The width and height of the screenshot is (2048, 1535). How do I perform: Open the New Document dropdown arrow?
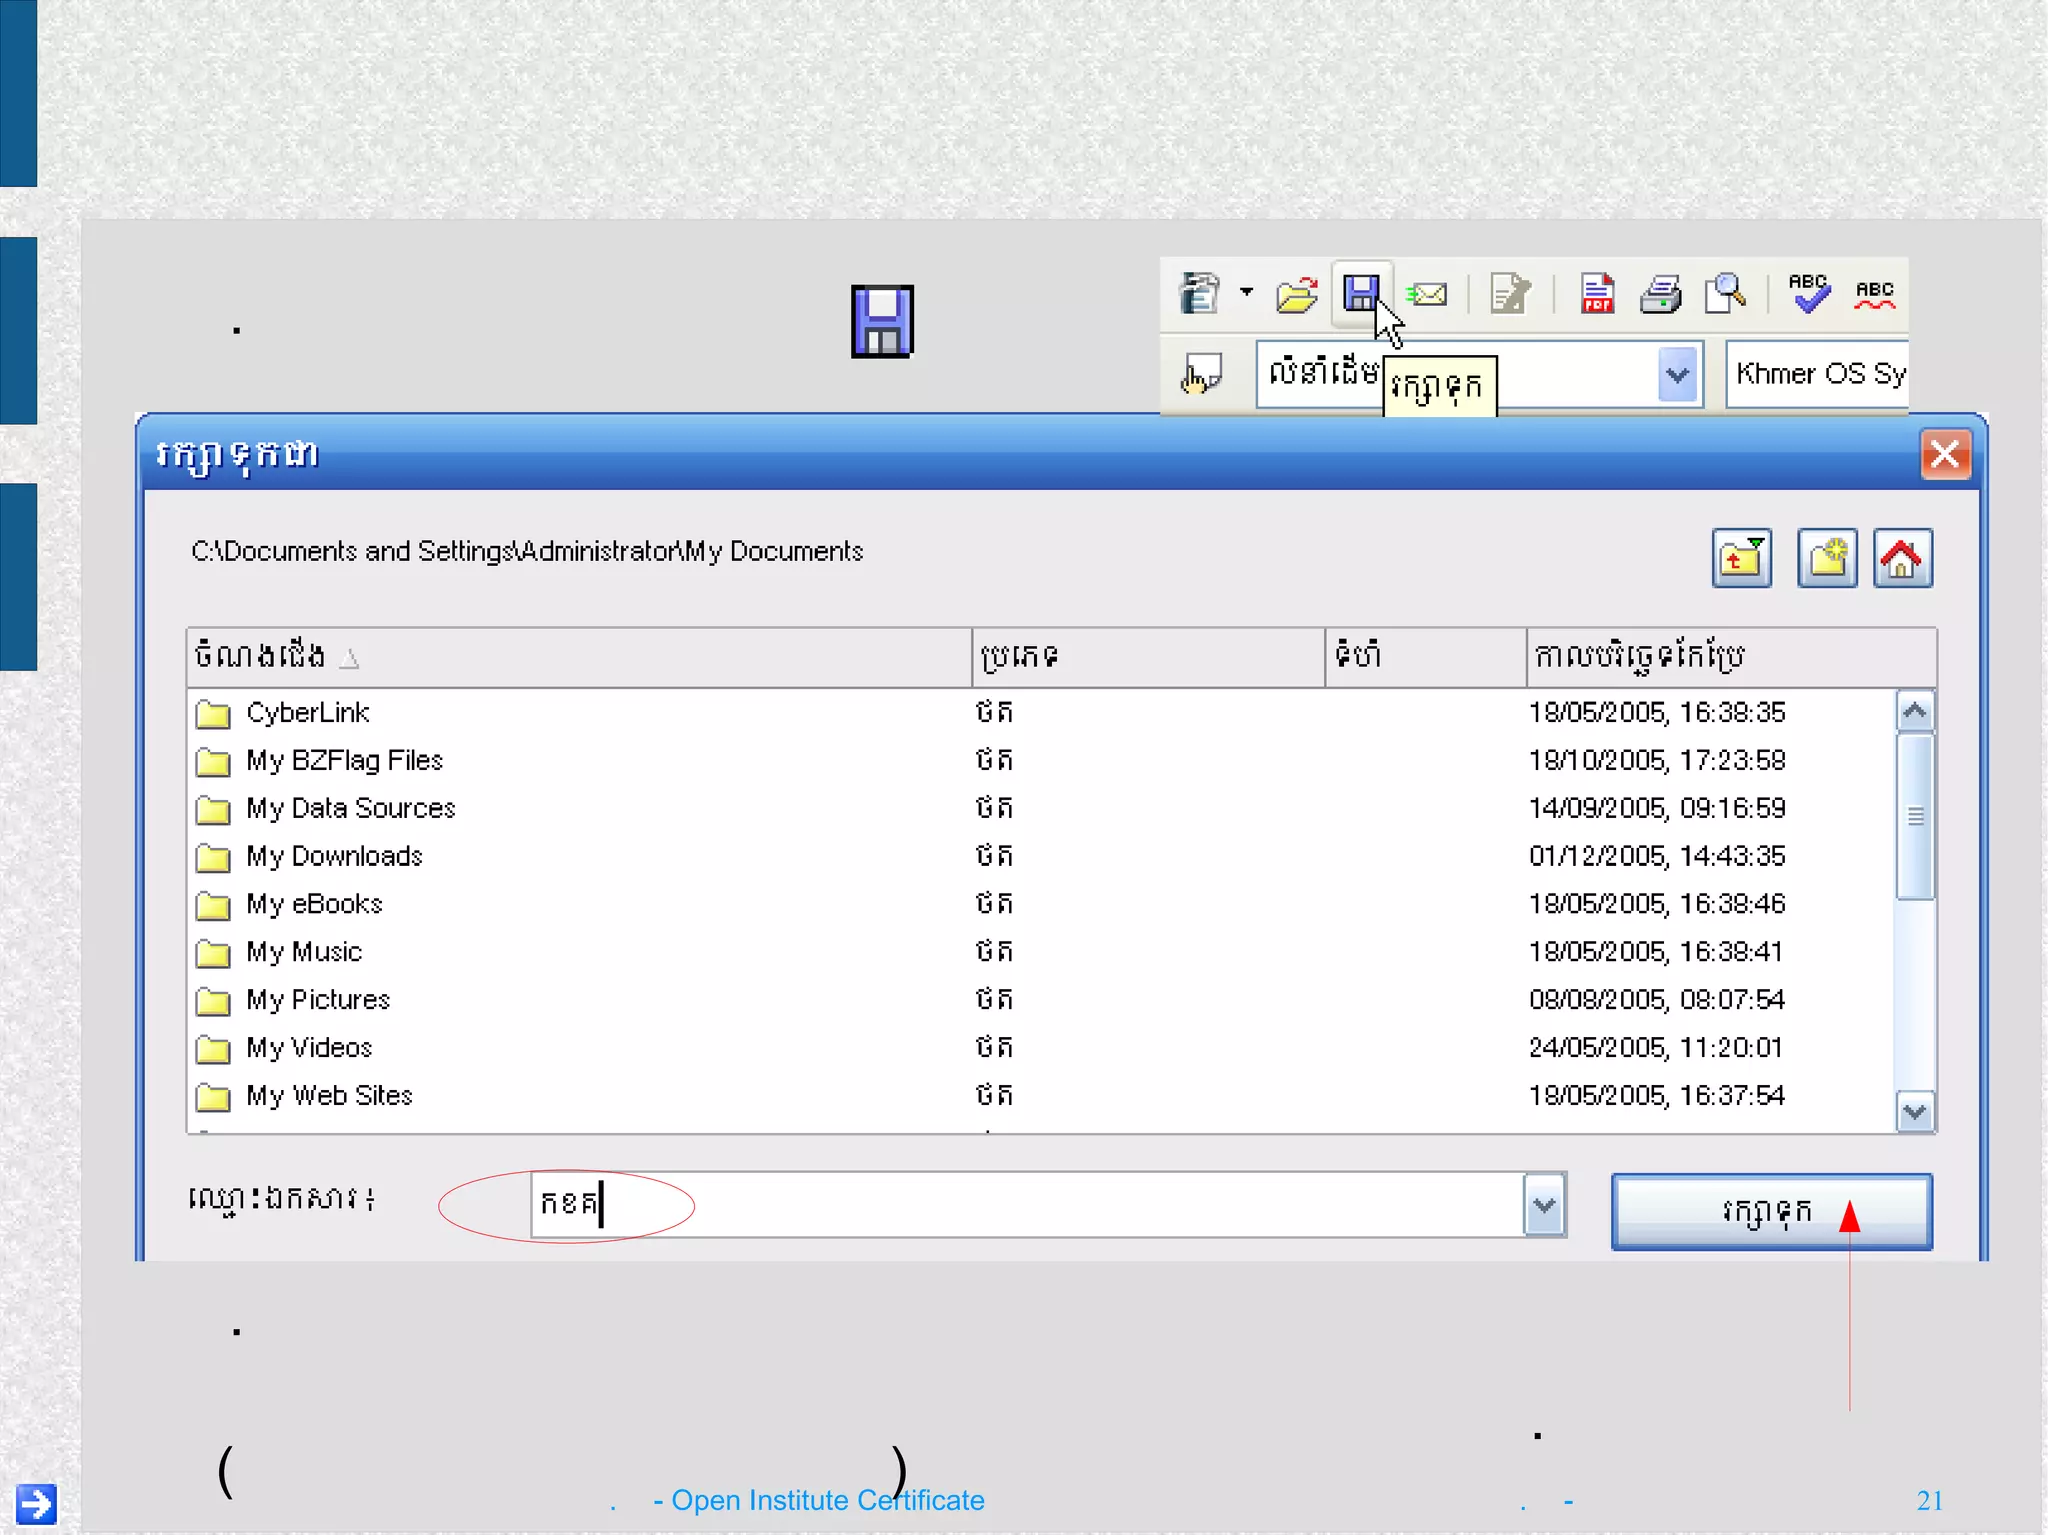1246,293
